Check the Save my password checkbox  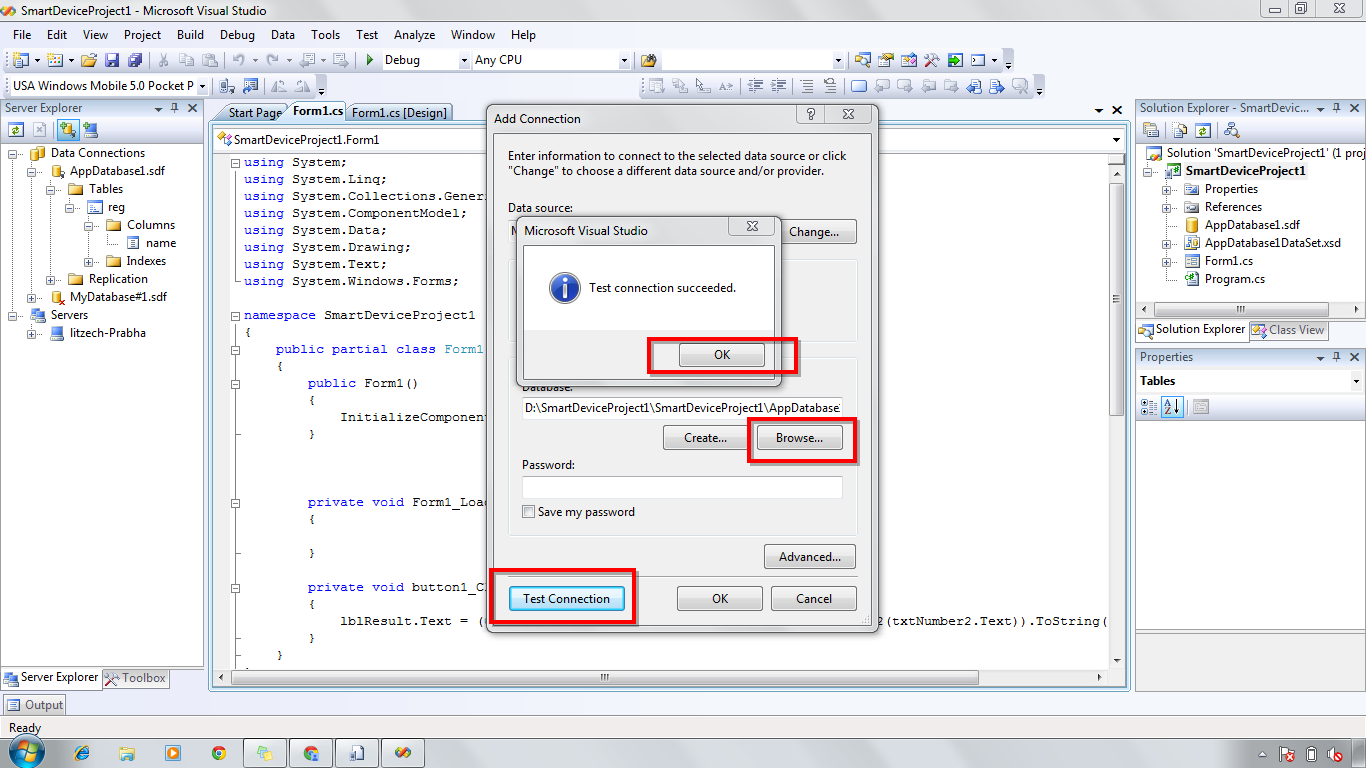coord(528,511)
